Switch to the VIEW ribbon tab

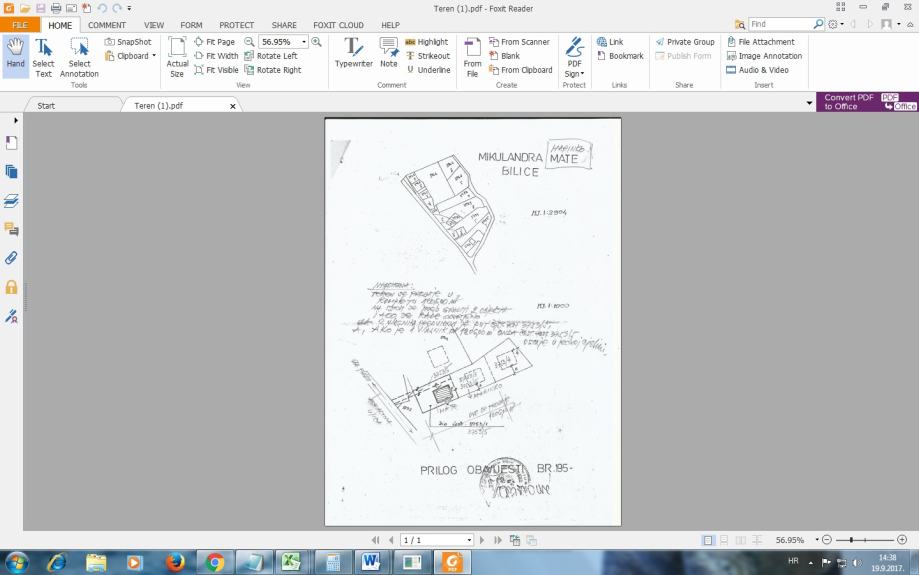coord(154,25)
